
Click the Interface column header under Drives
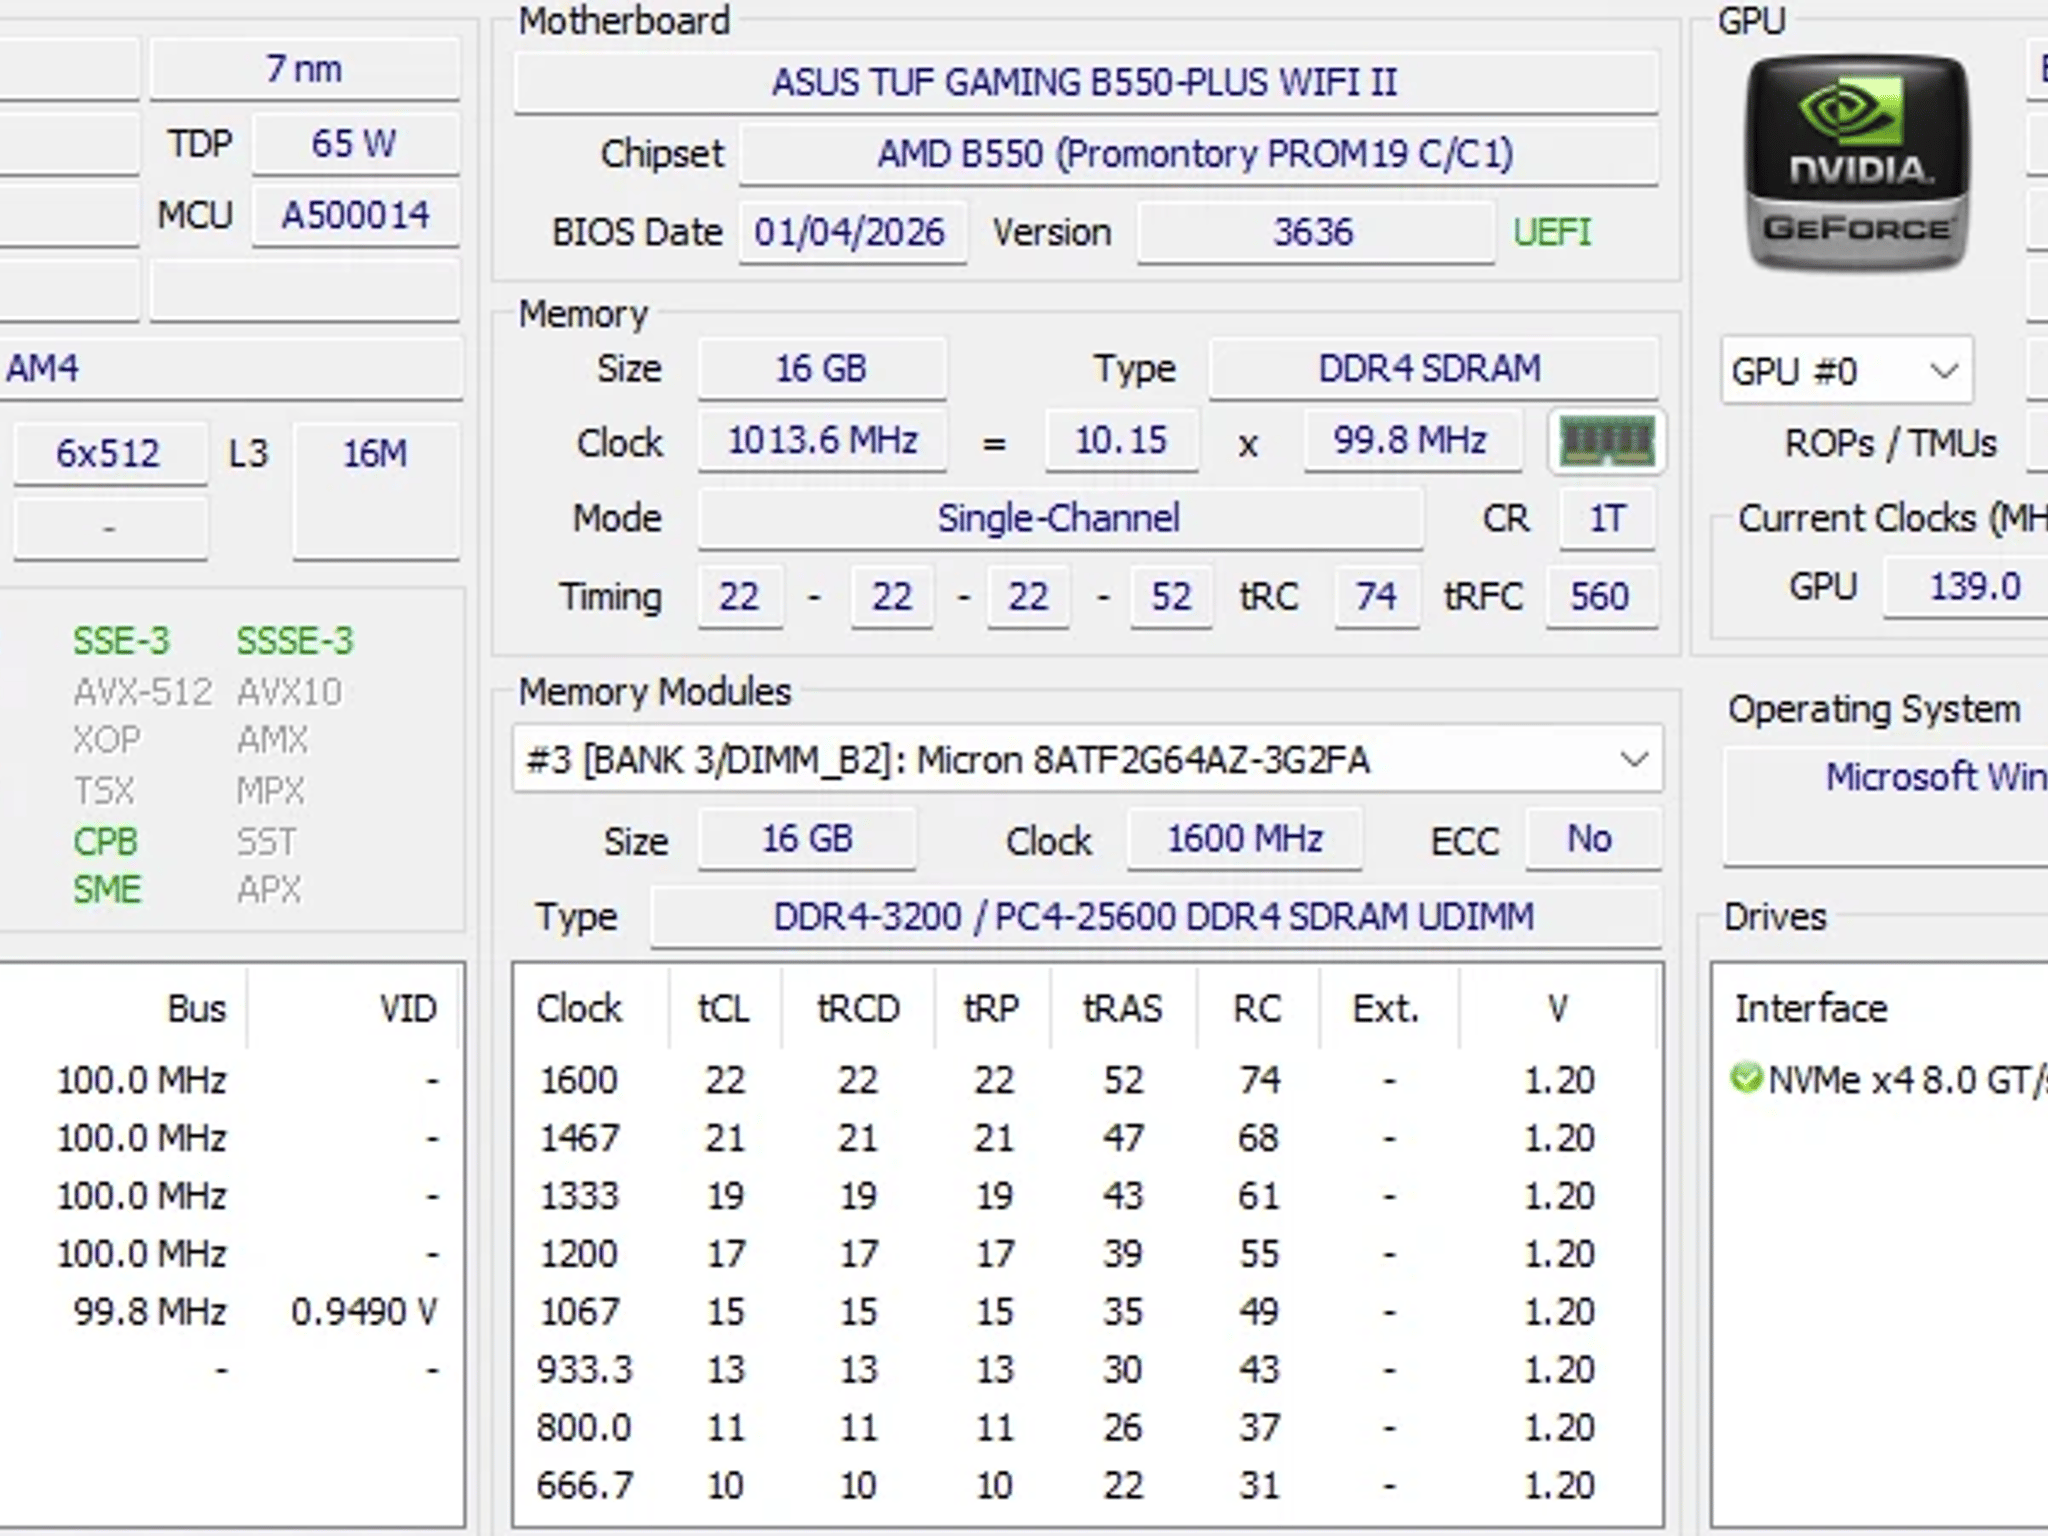(1811, 1008)
